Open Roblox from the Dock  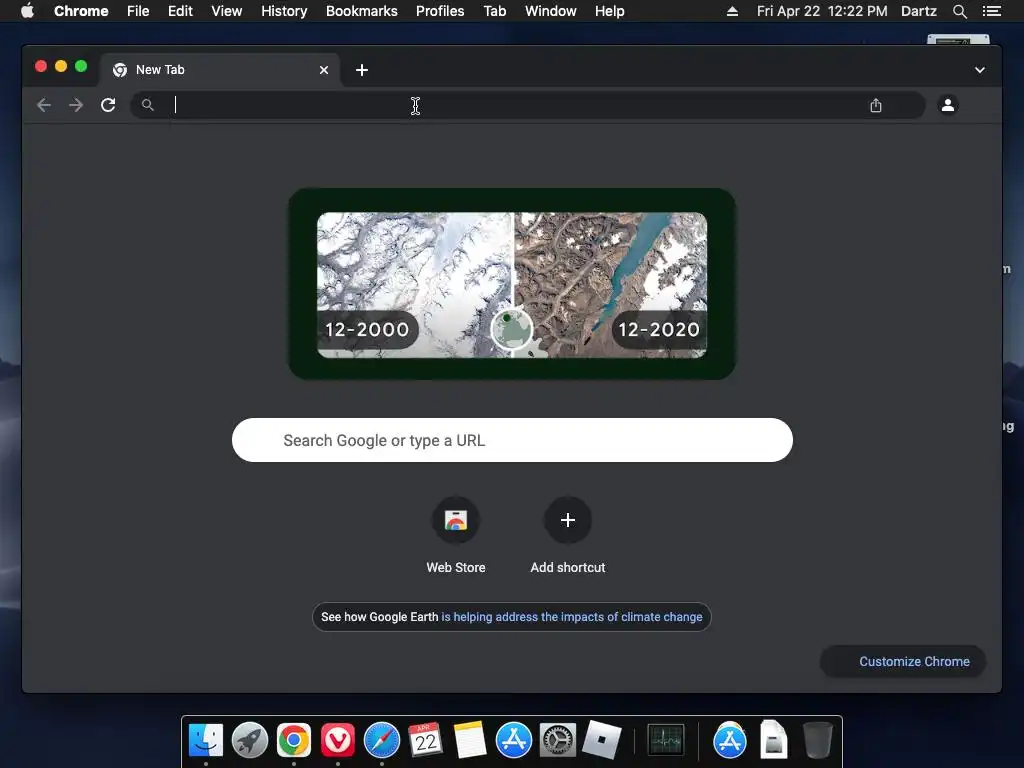[601, 740]
